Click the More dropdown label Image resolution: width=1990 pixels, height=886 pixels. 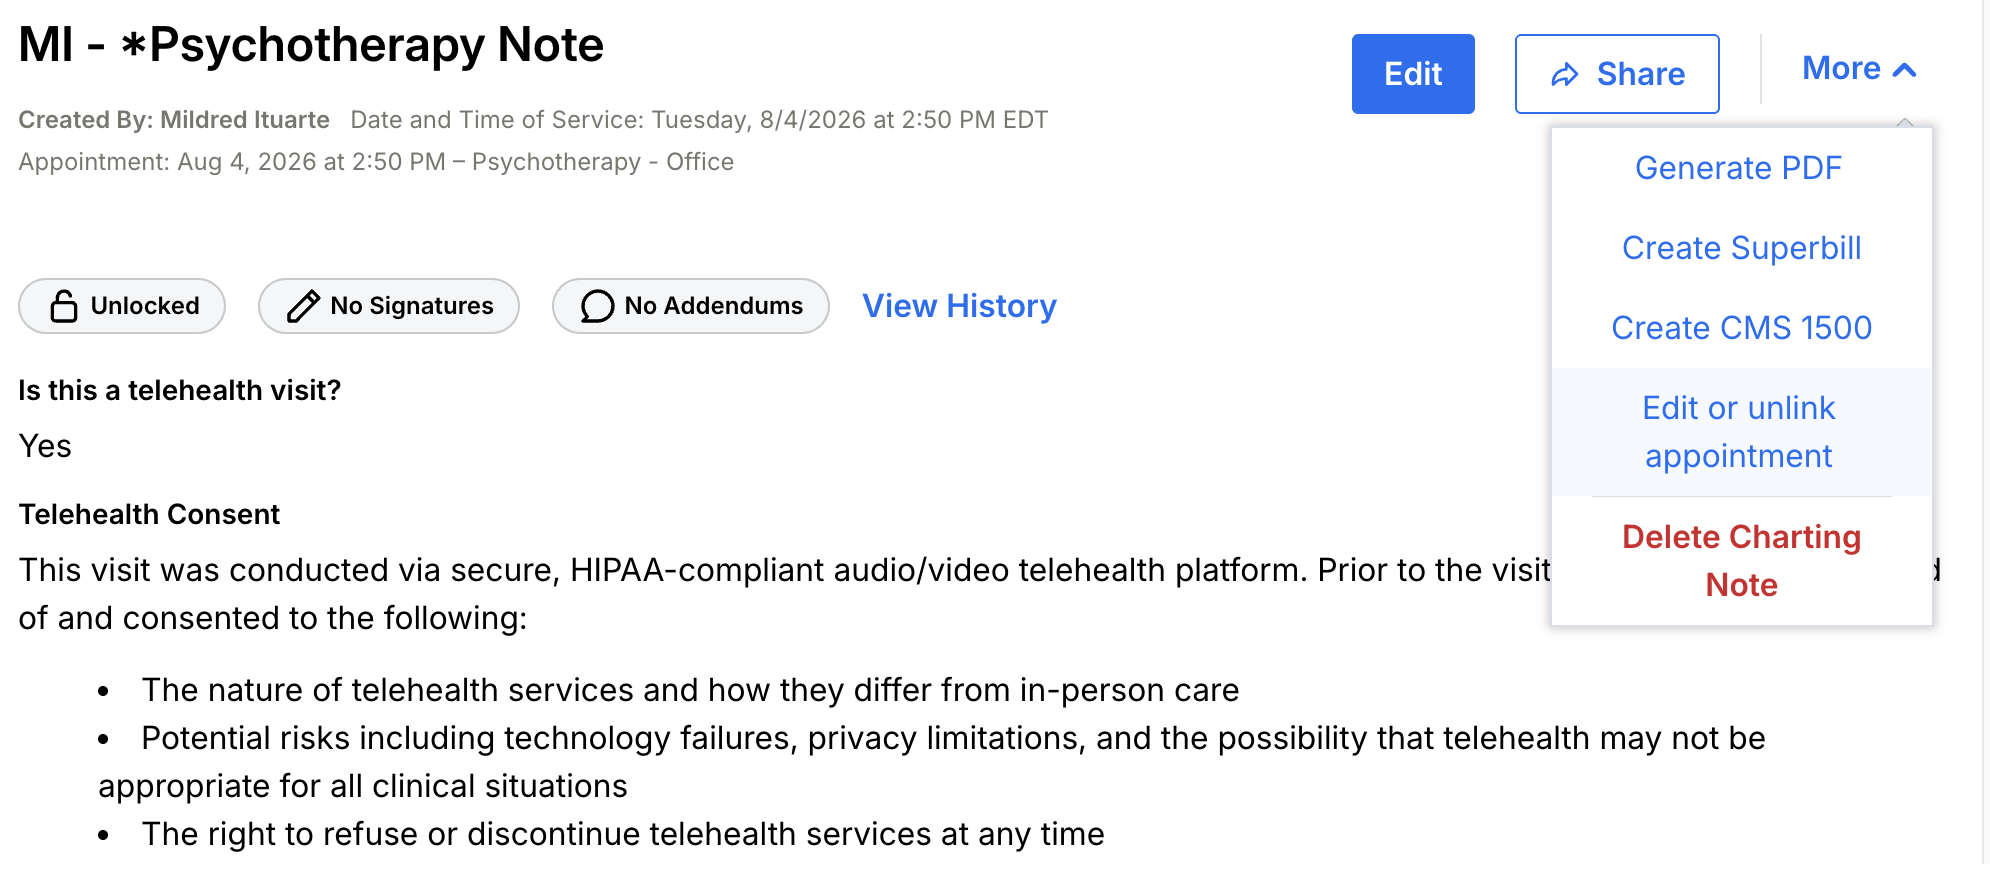point(1841,69)
